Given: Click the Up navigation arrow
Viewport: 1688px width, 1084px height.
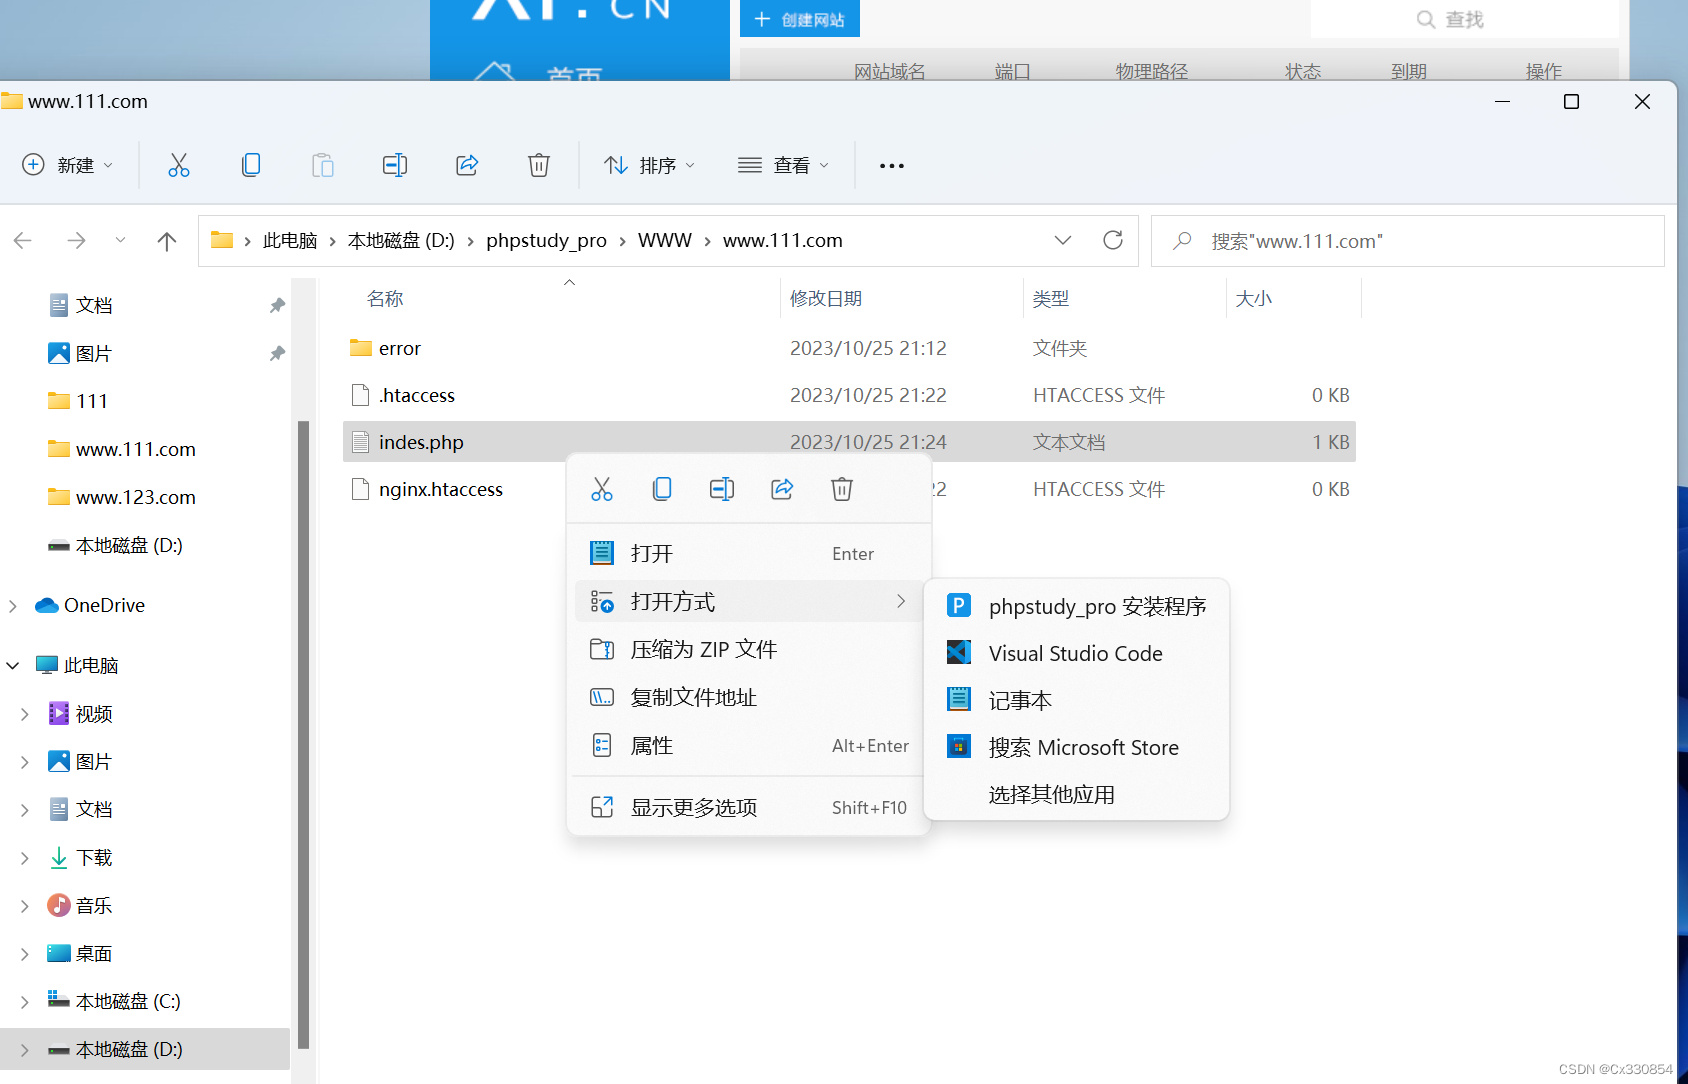Looking at the screenshot, I should (166, 240).
